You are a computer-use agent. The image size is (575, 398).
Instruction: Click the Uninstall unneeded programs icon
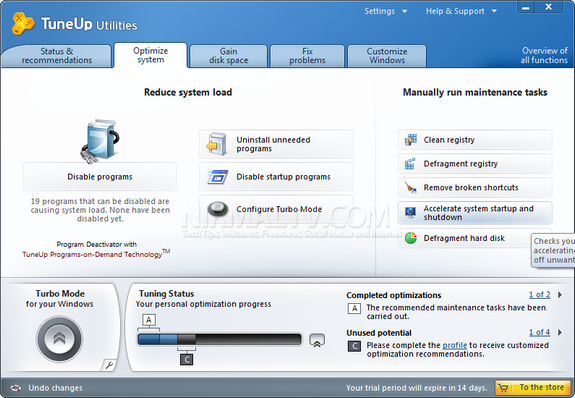click(216, 144)
